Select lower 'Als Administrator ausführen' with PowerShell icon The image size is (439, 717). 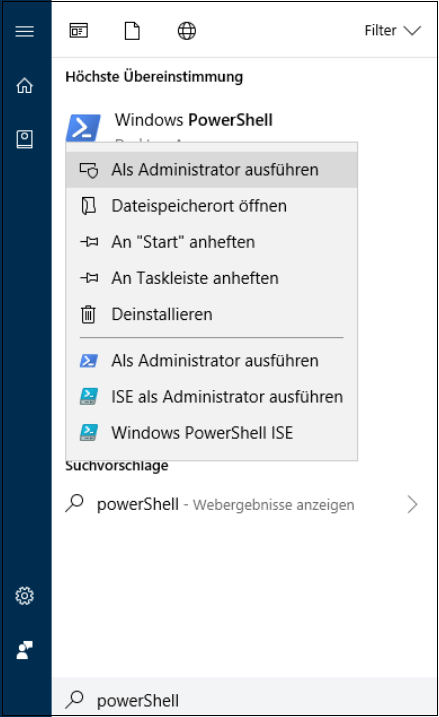coord(212,361)
